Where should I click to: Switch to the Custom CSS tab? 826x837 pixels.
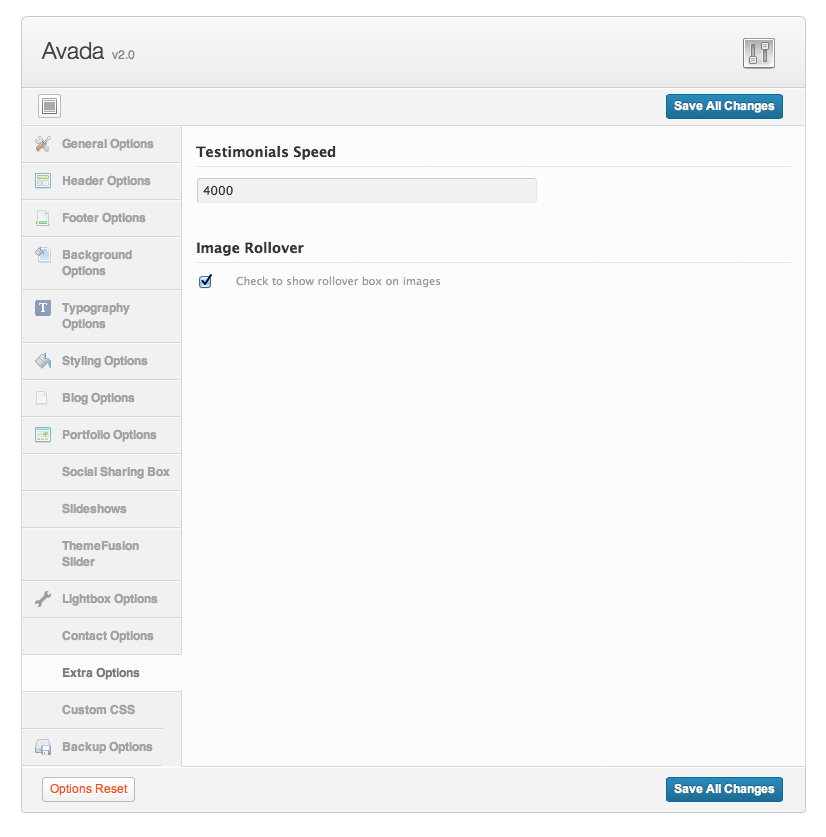(98, 710)
